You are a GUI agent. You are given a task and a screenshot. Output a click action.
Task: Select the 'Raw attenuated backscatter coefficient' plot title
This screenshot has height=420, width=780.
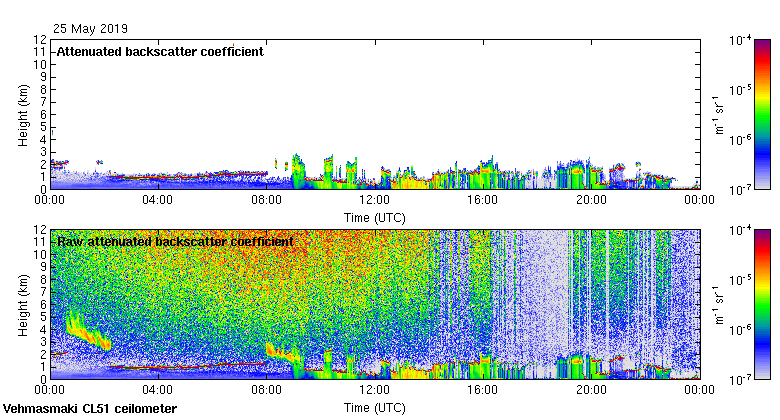tap(175, 242)
